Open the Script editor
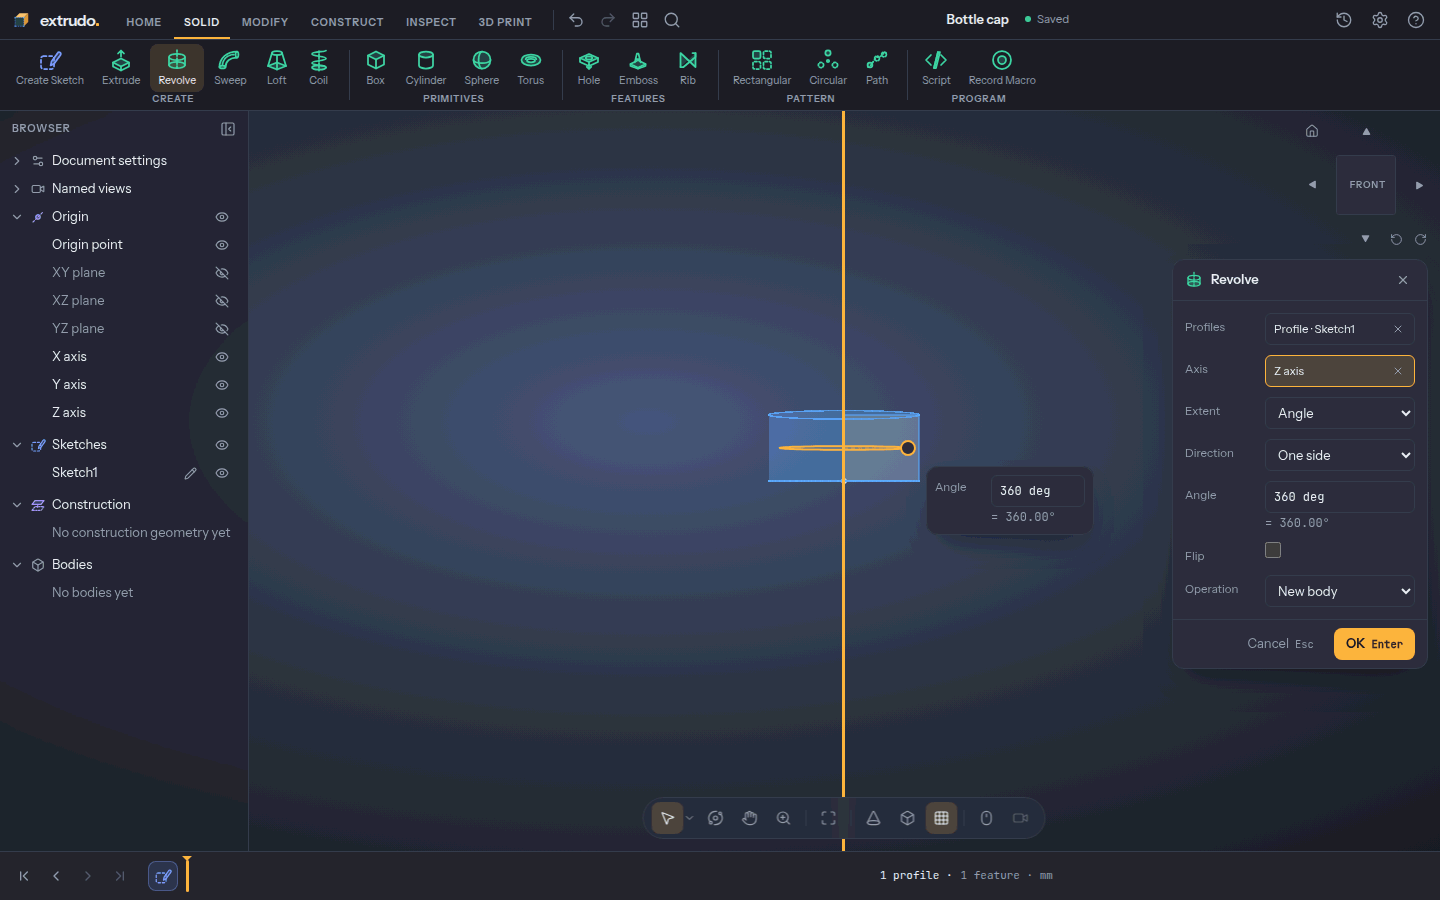The height and width of the screenshot is (900, 1440). pyautogui.click(x=936, y=68)
